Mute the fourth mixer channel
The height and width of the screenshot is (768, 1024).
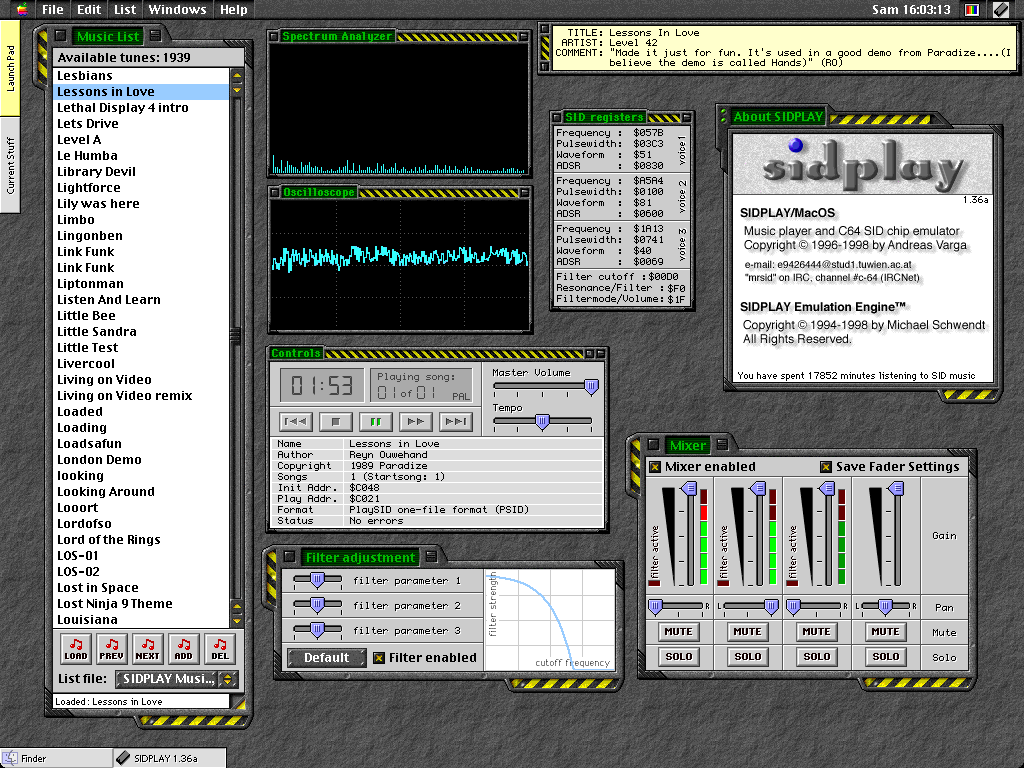(886, 632)
